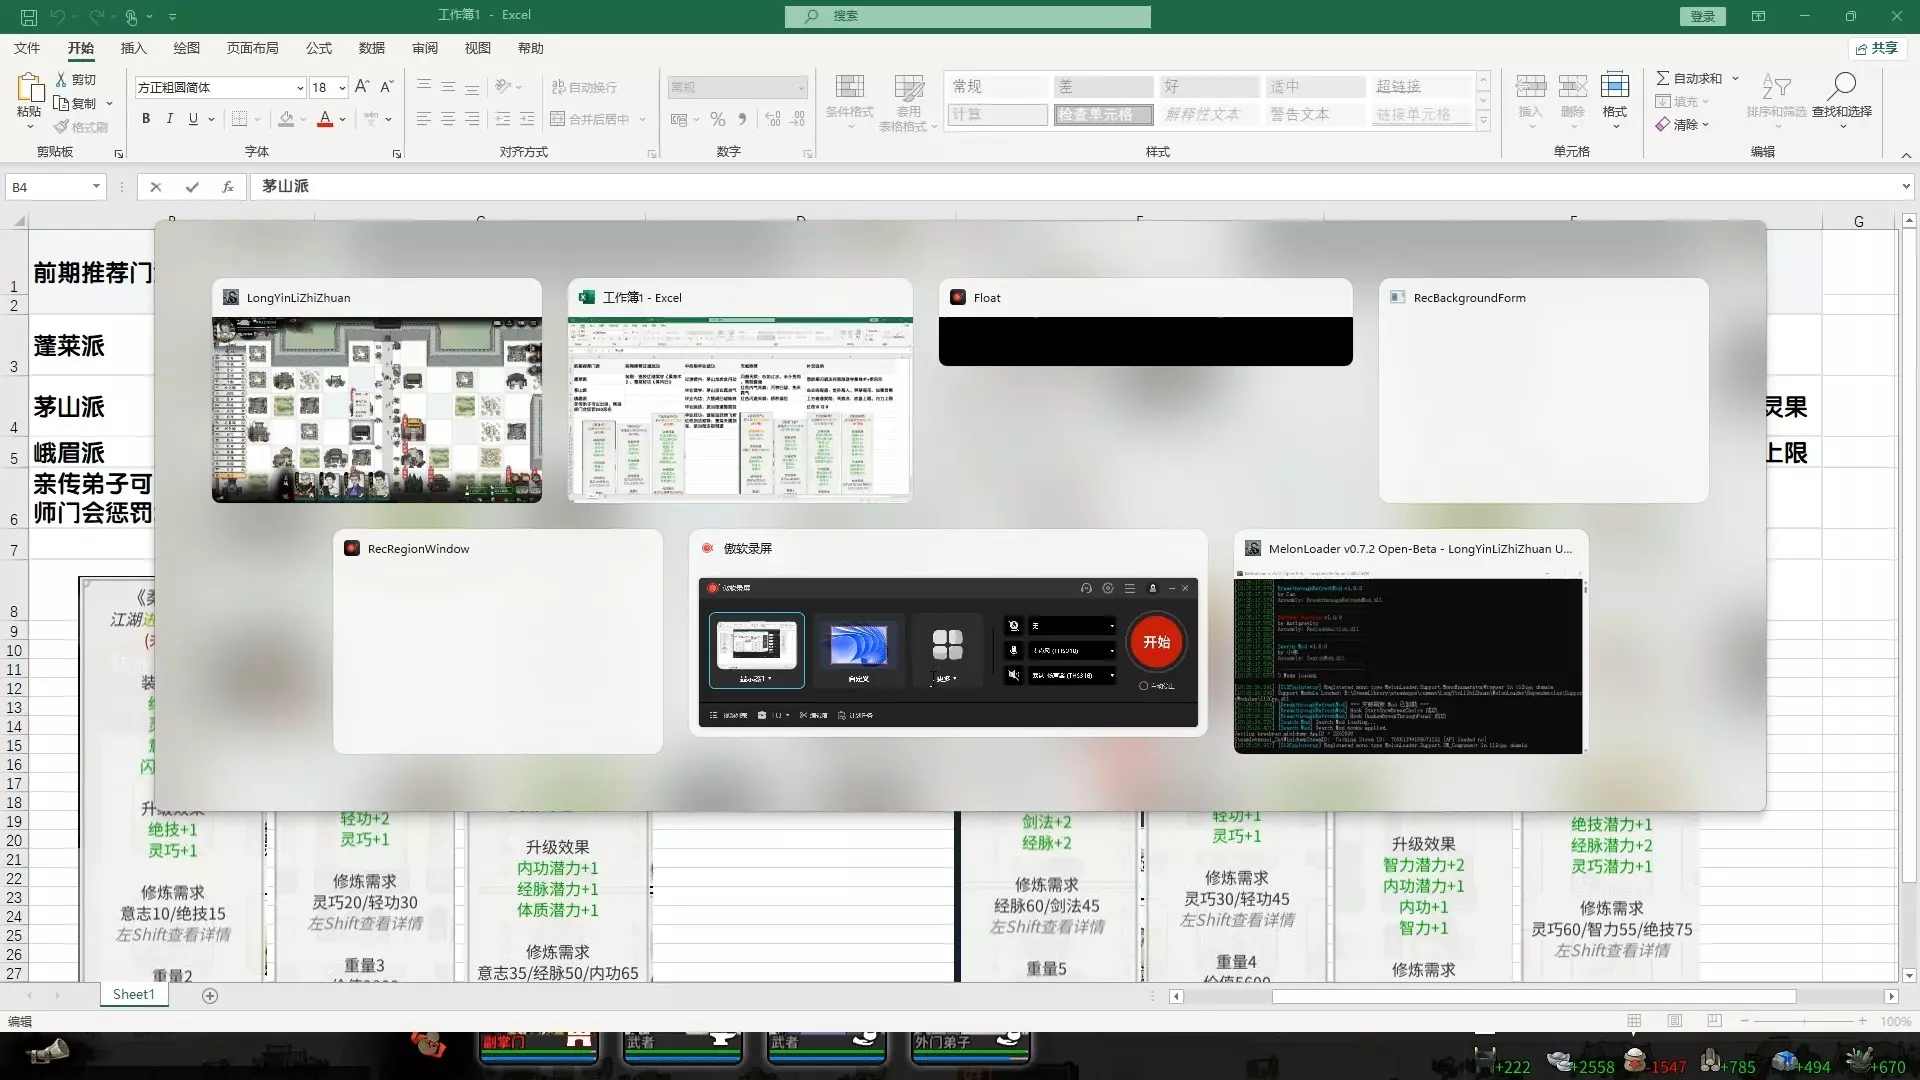
Task: Click the Insert Function fx icon
Action: point(228,187)
